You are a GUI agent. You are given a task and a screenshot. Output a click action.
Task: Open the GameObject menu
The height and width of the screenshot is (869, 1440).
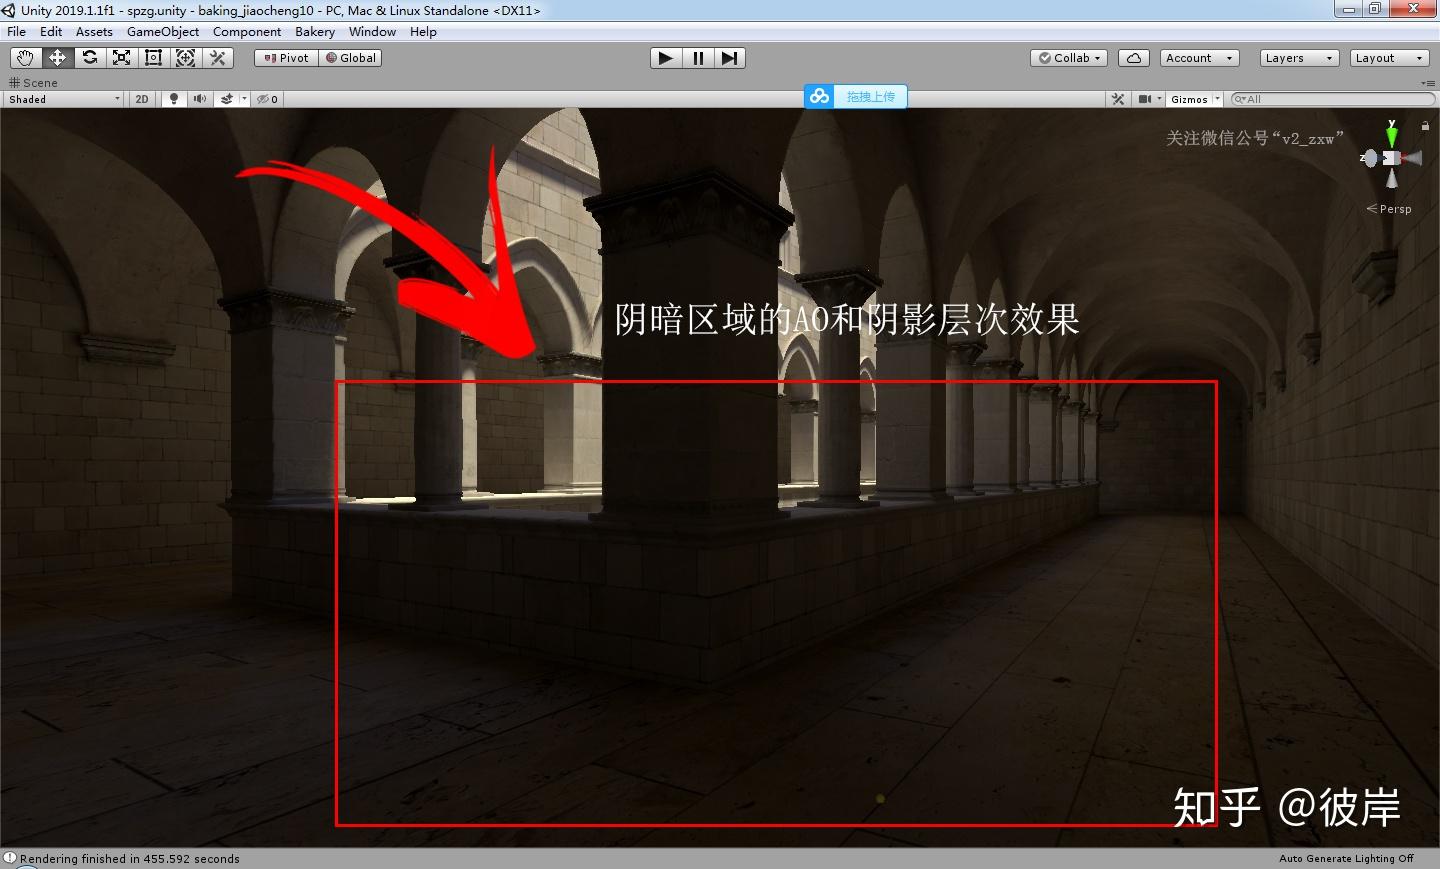pos(163,32)
